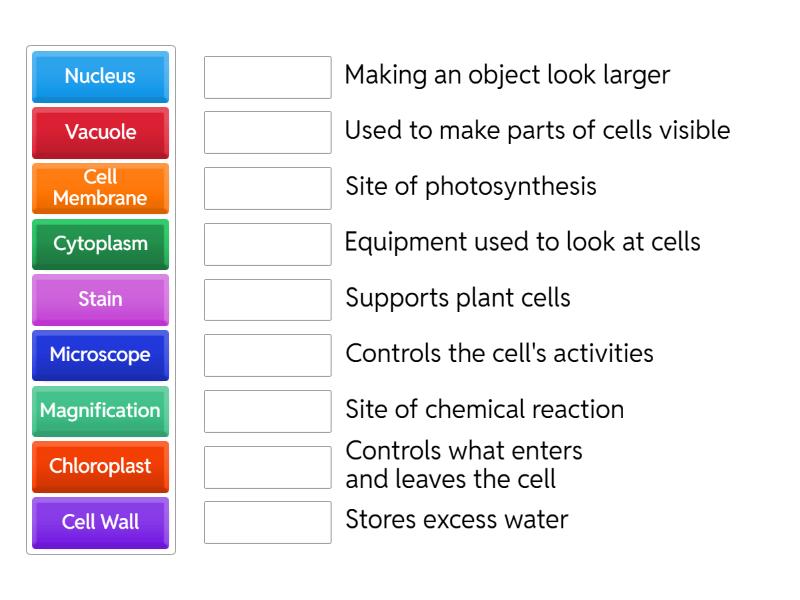The image size is (800, 600).
Task: Choose the Cytoplasm tile
Action: 100,244
